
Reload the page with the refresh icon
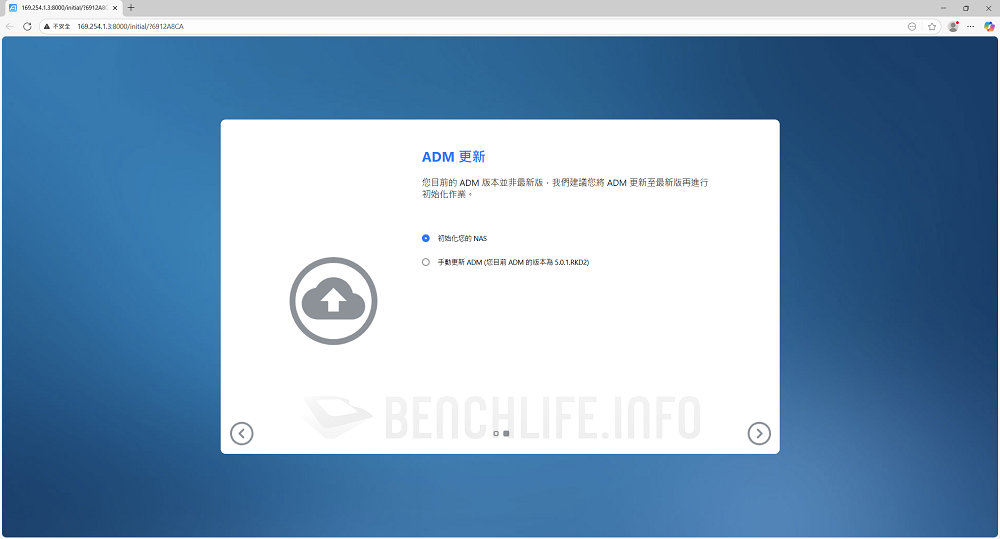pos(27,26)
